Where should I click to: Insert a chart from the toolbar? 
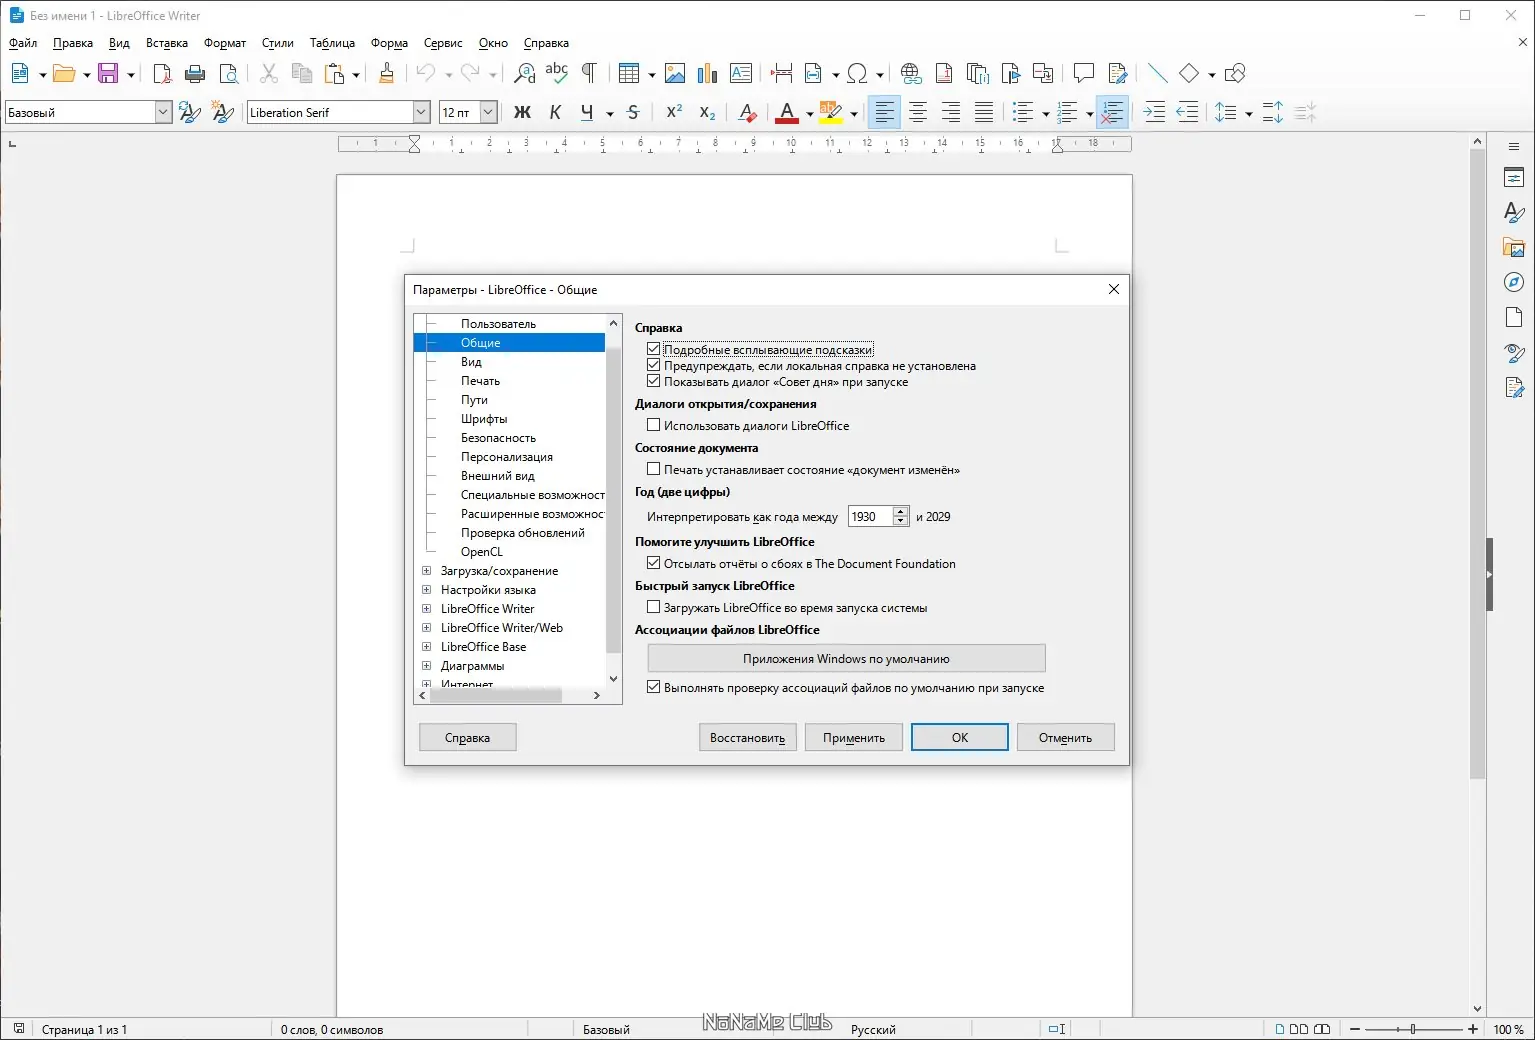(708, 73)
